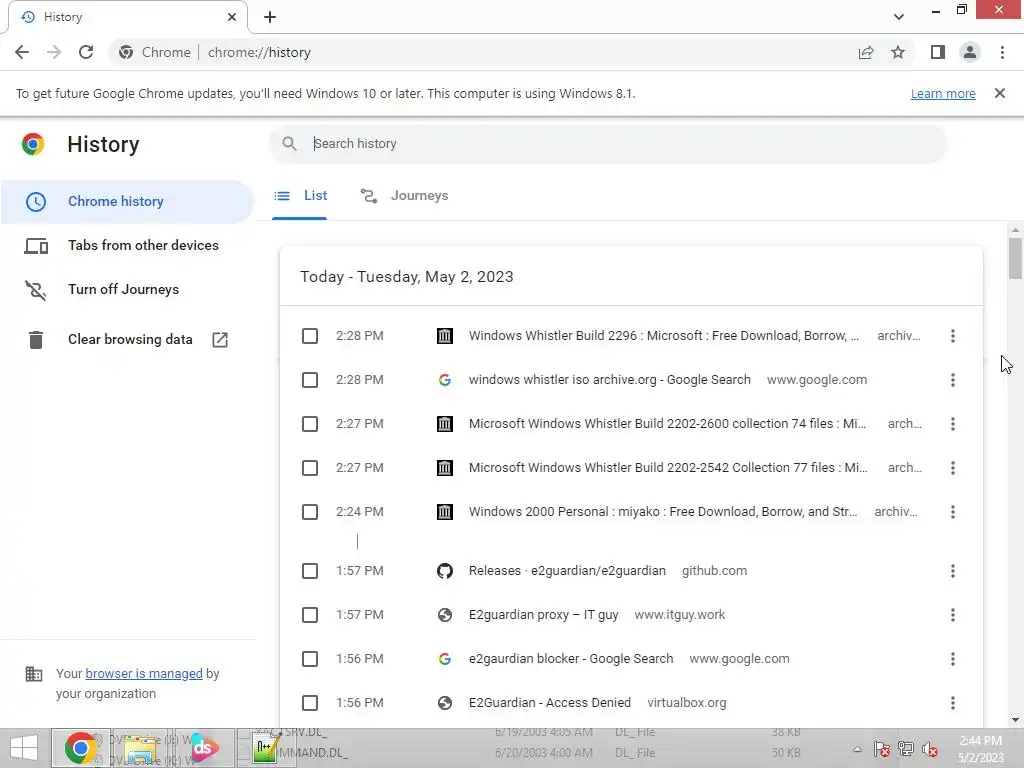Open actions menu for Releases e2guardian entry

point(953,571)
